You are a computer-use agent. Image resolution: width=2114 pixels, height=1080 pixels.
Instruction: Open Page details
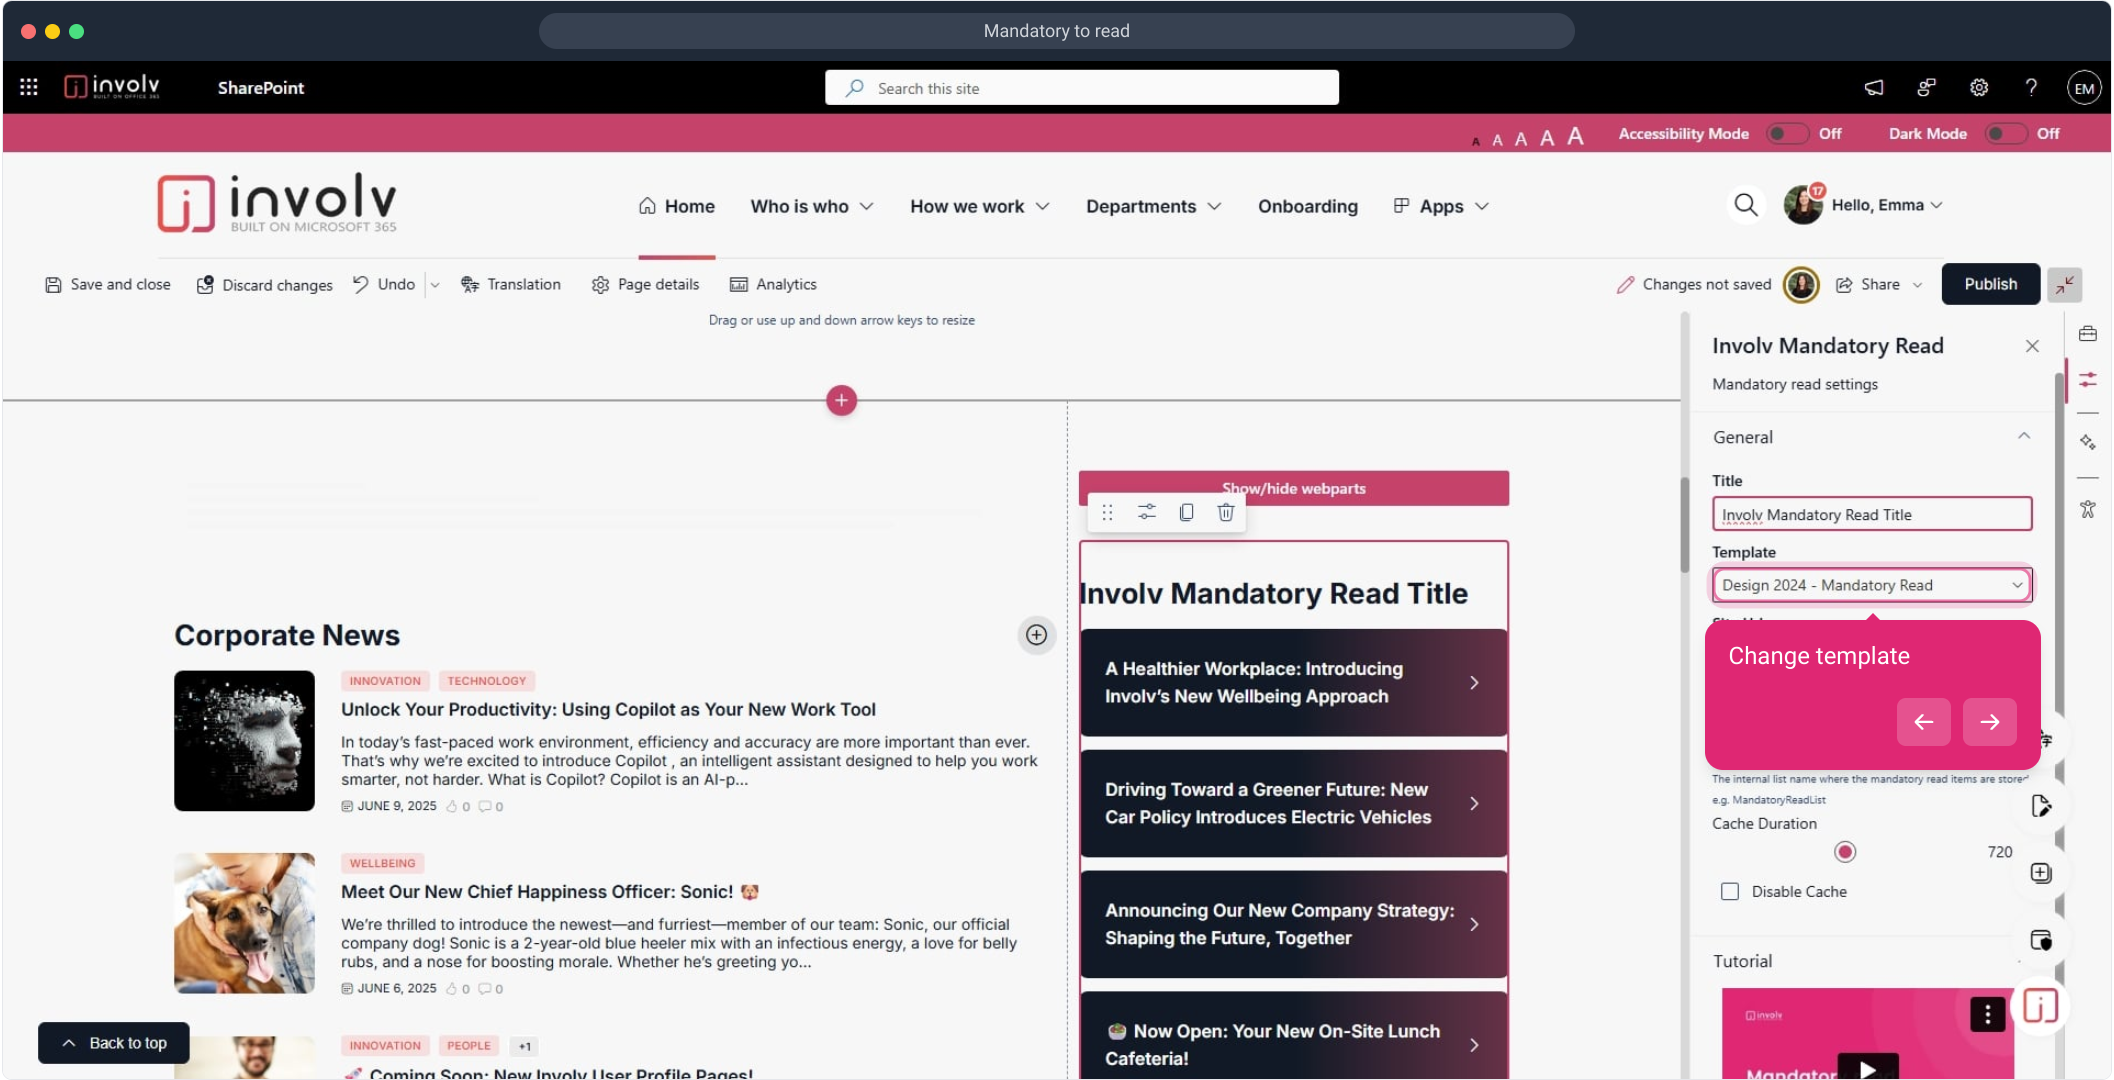point(646,285)
